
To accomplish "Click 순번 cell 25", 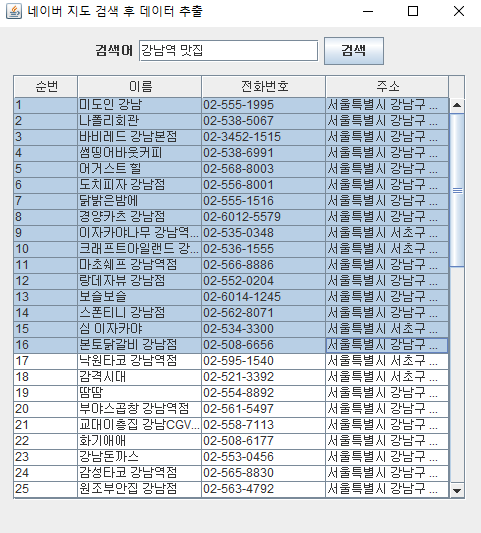I will pos(46,488).
